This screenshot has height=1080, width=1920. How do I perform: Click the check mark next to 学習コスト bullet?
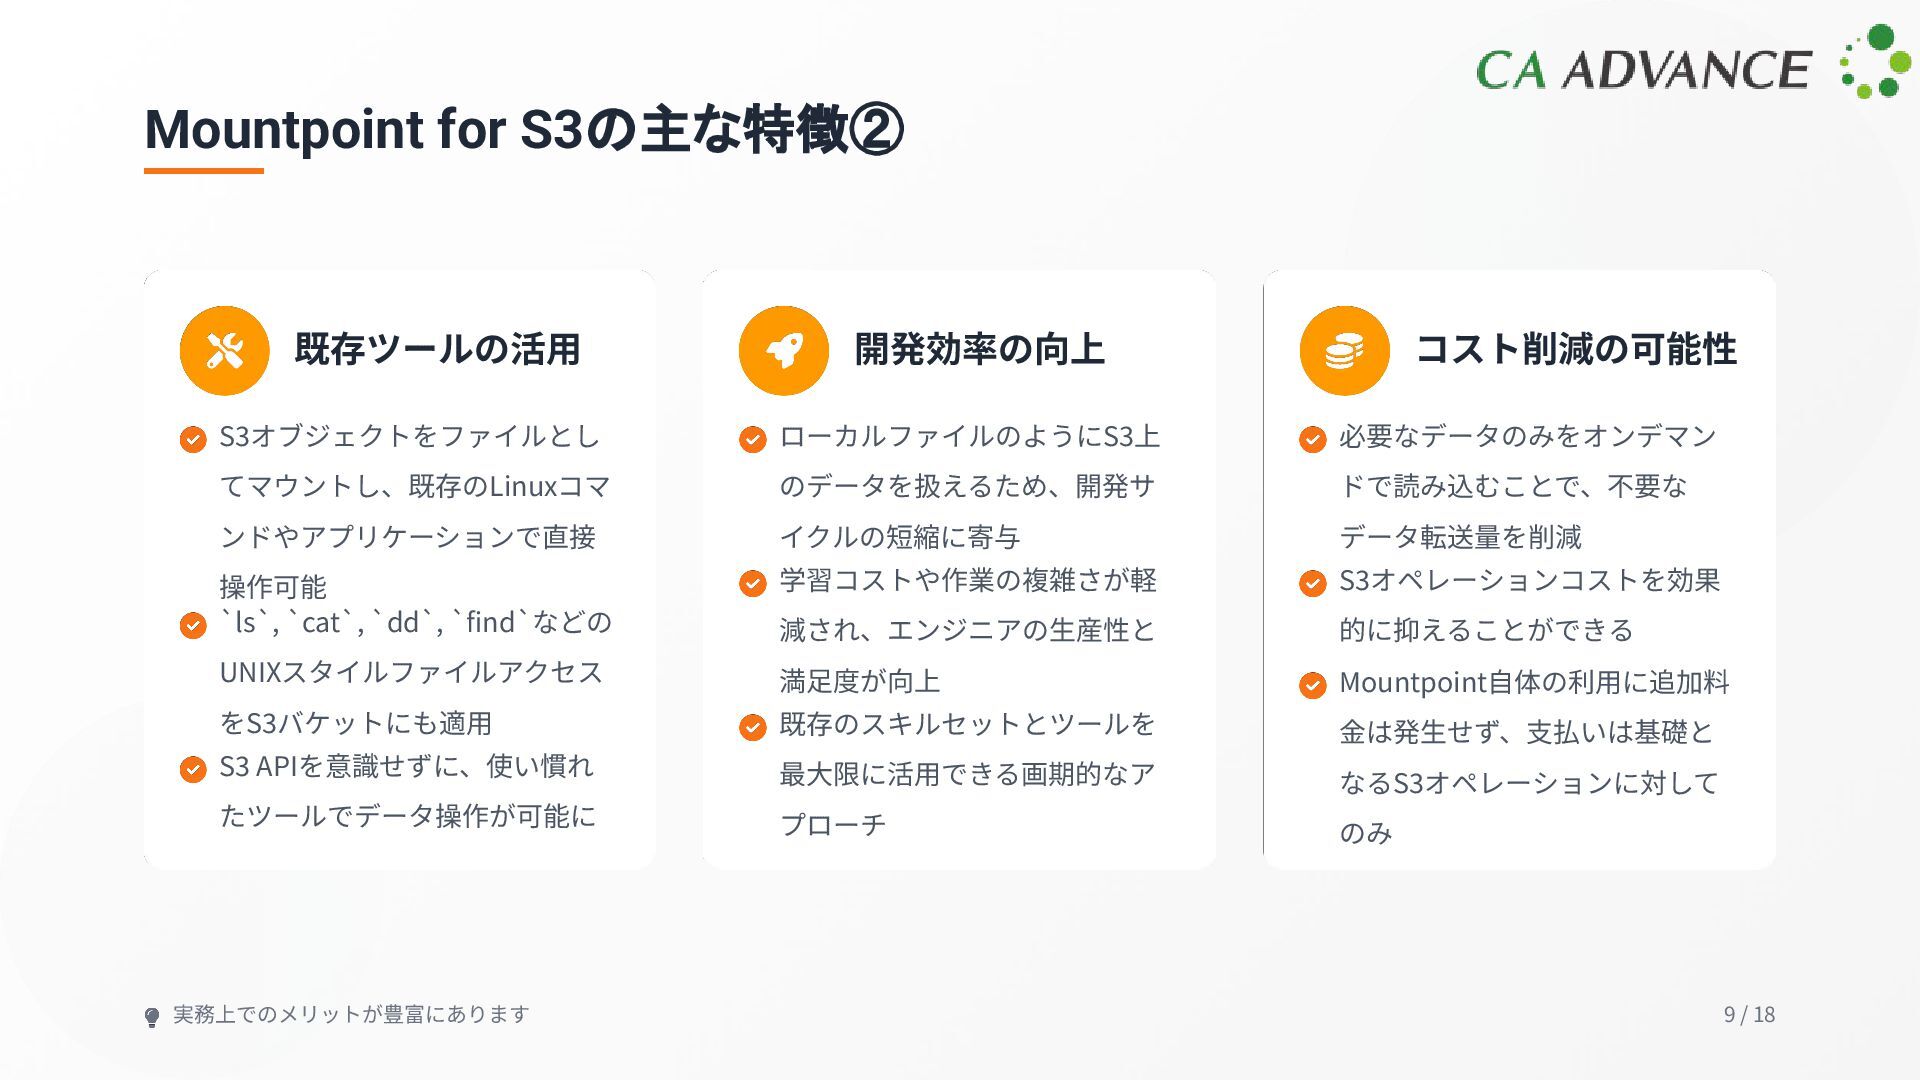[x=753, y=583]
